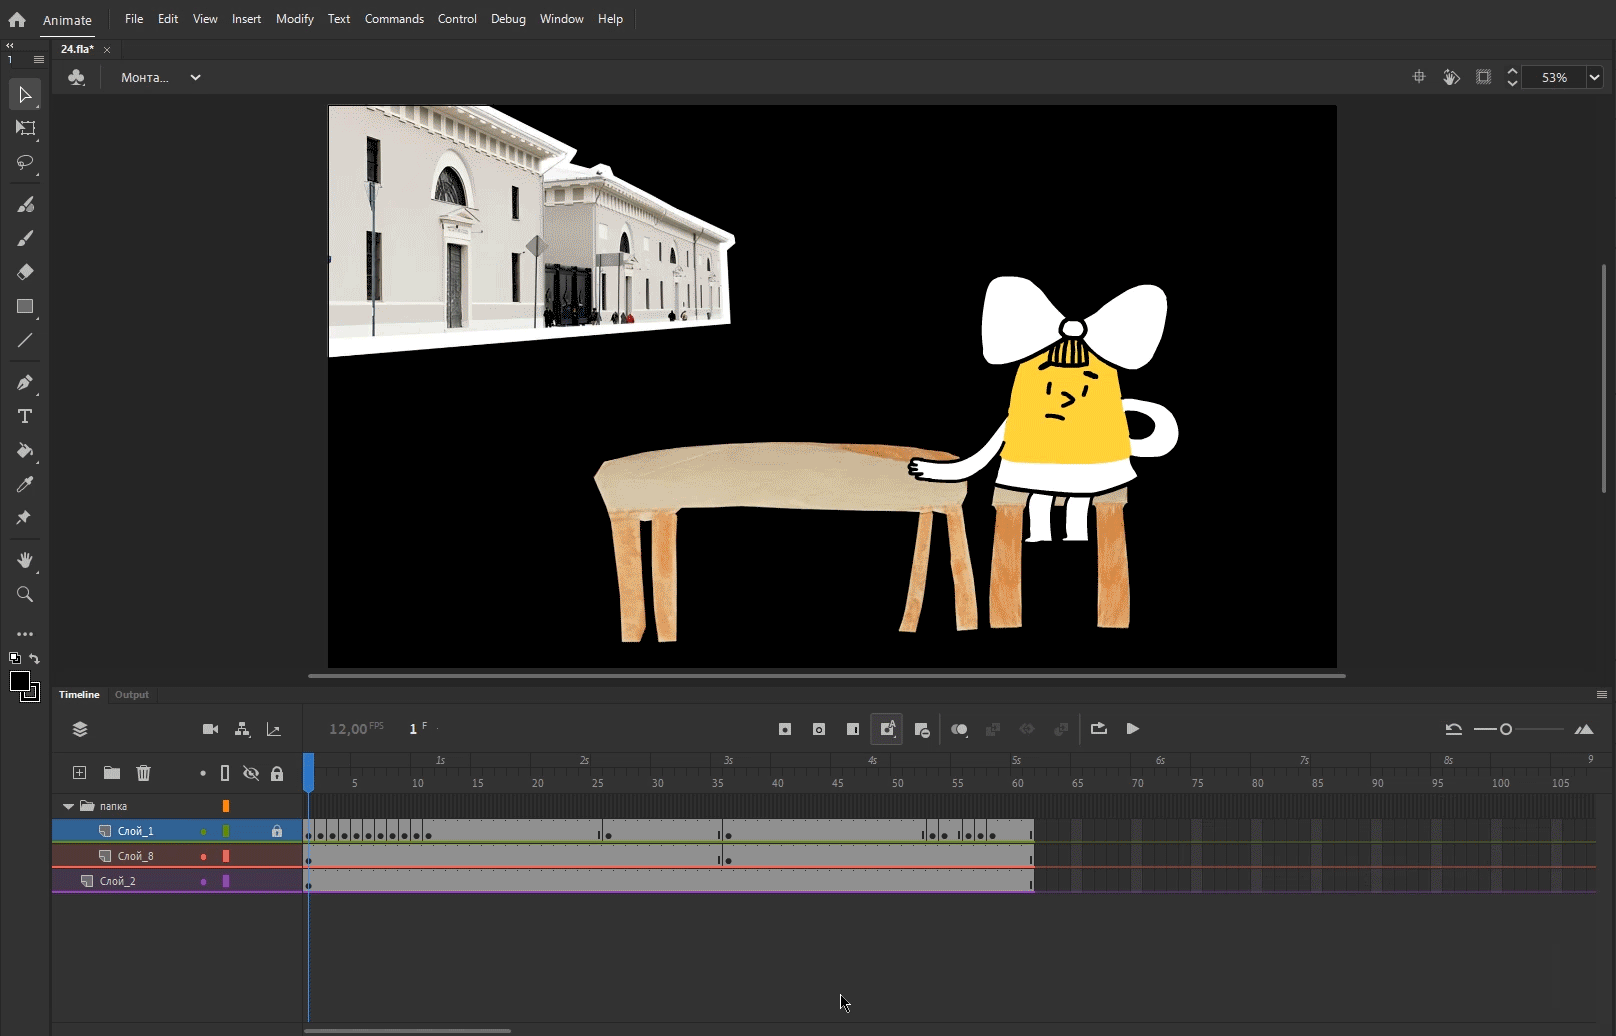The height and width of the screenshot is (1036, 1616).
Task: Choose the Paint Bucket tool
Action: tap(25, 451)
